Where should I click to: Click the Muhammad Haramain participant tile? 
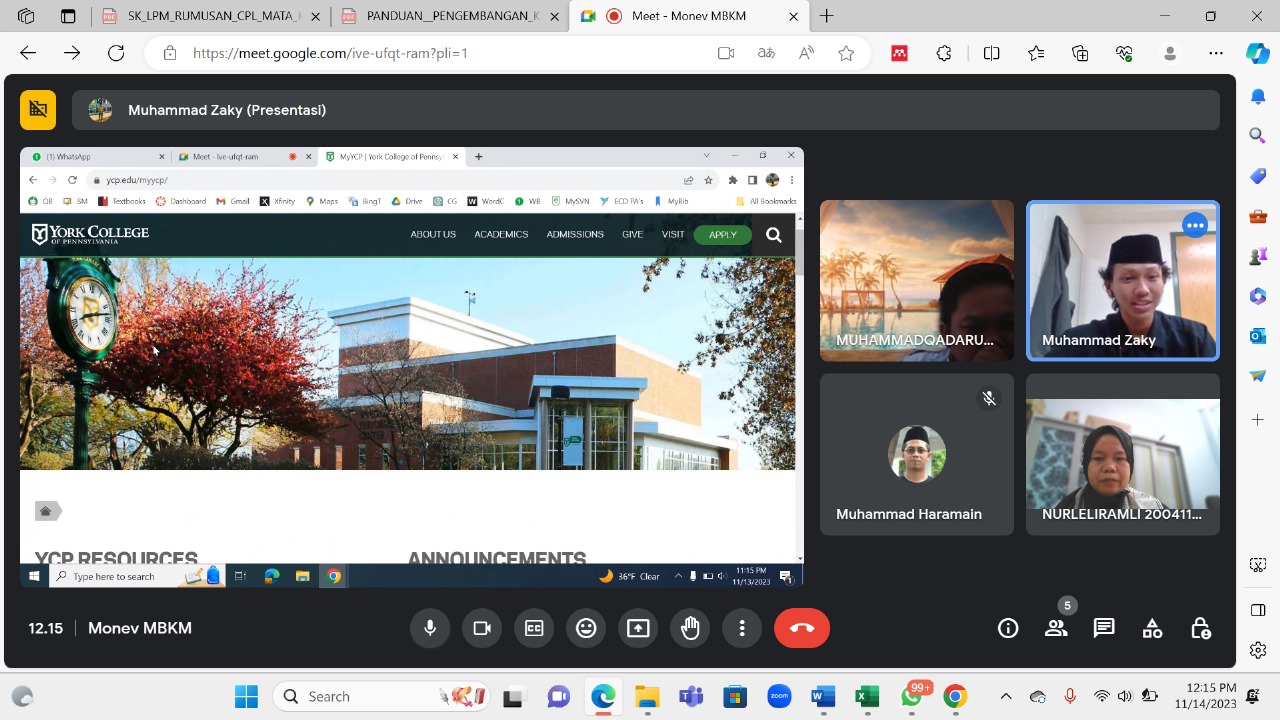click(916, 455)
